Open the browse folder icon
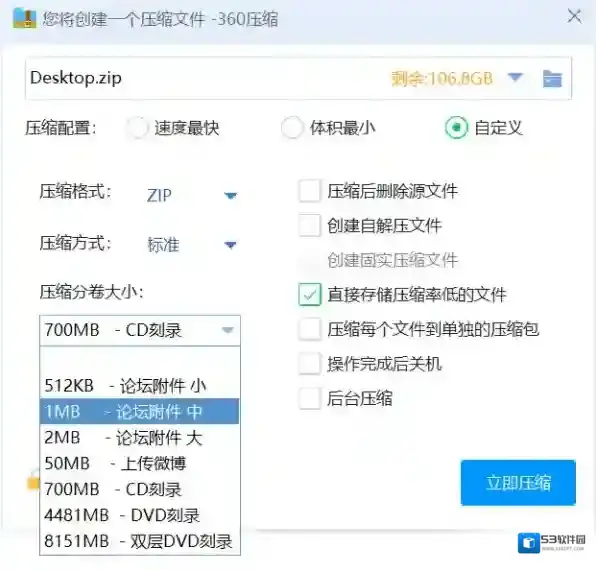 tap(552, 79)
